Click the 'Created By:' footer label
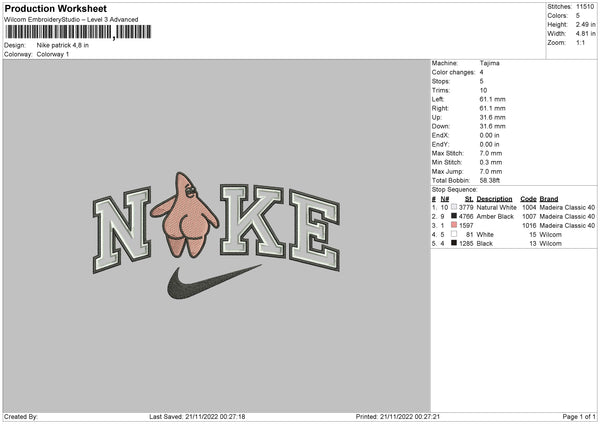The height and width of the screenshot is (424, 600). (21, 417)
